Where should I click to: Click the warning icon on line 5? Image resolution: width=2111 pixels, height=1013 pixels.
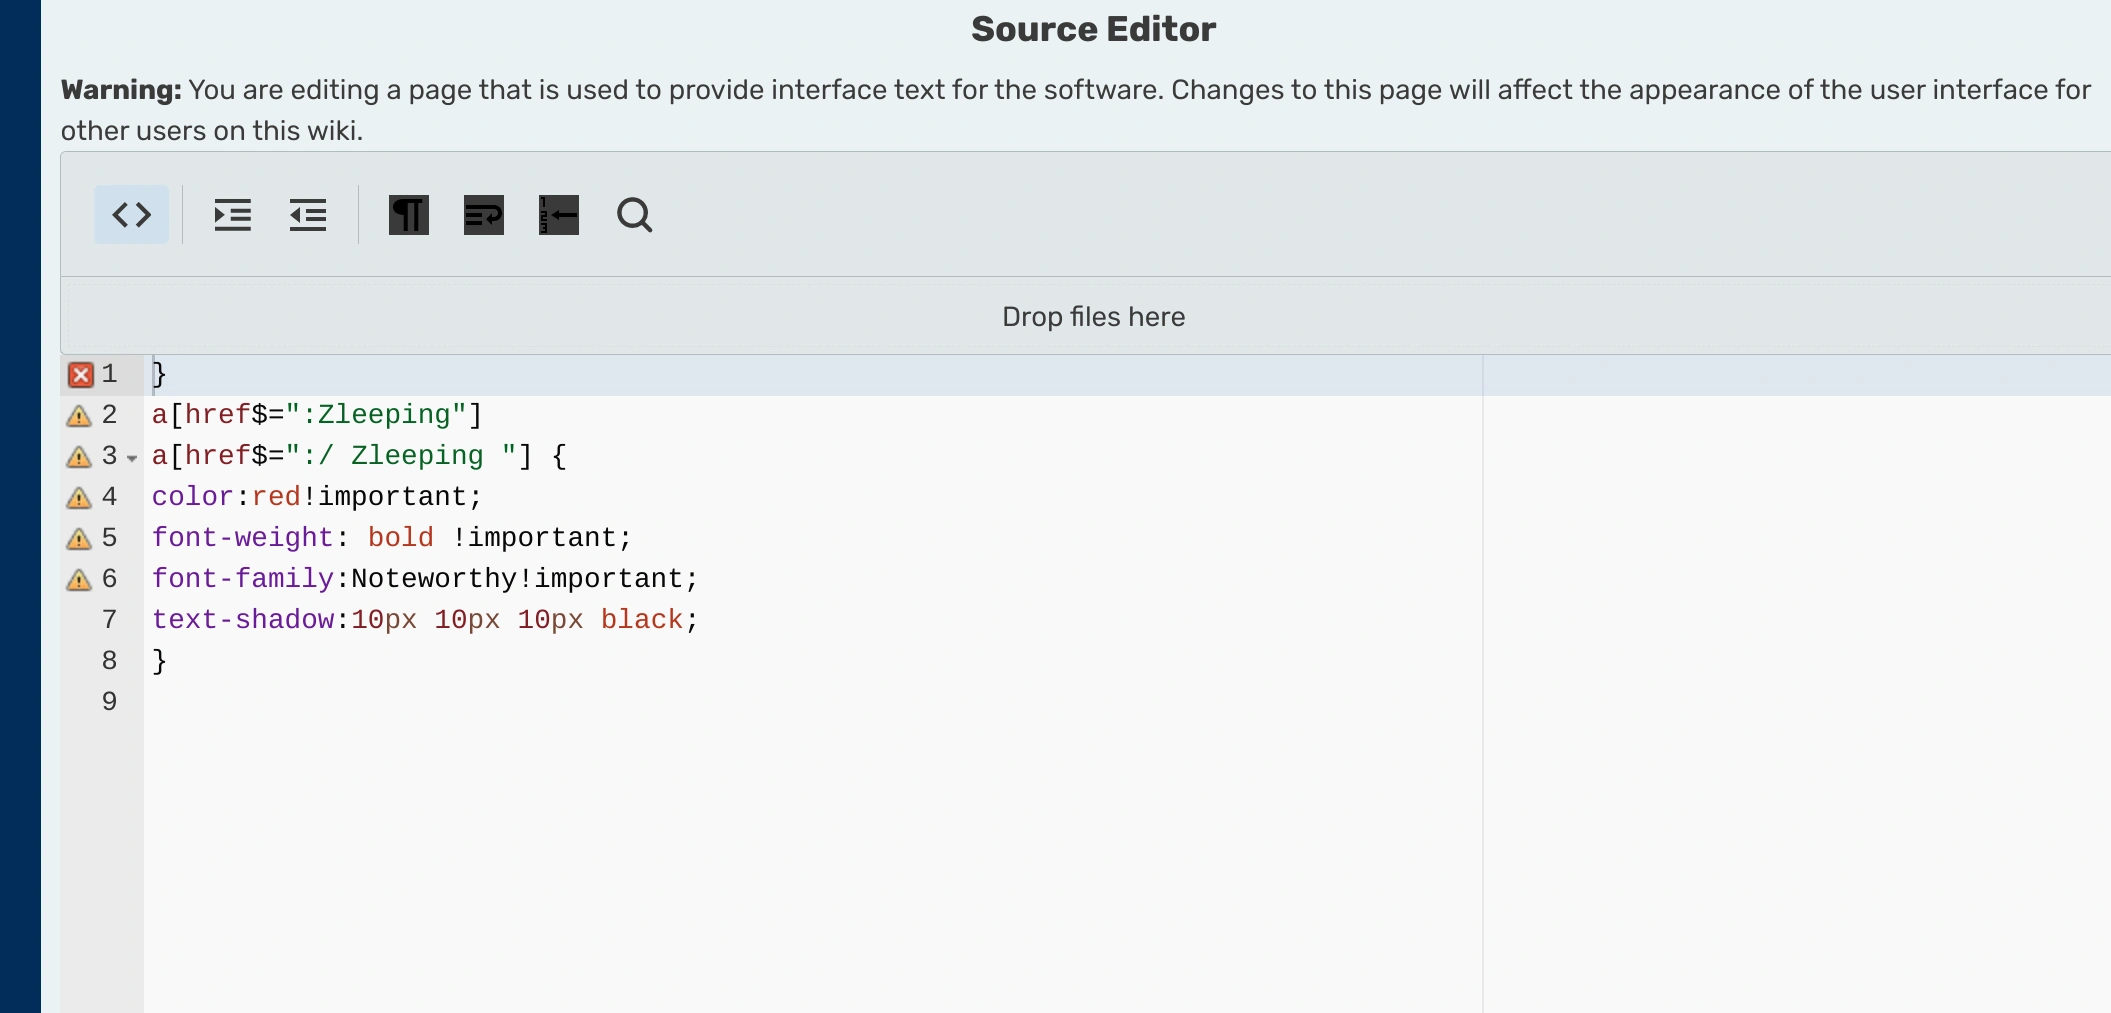click(79, 539)
